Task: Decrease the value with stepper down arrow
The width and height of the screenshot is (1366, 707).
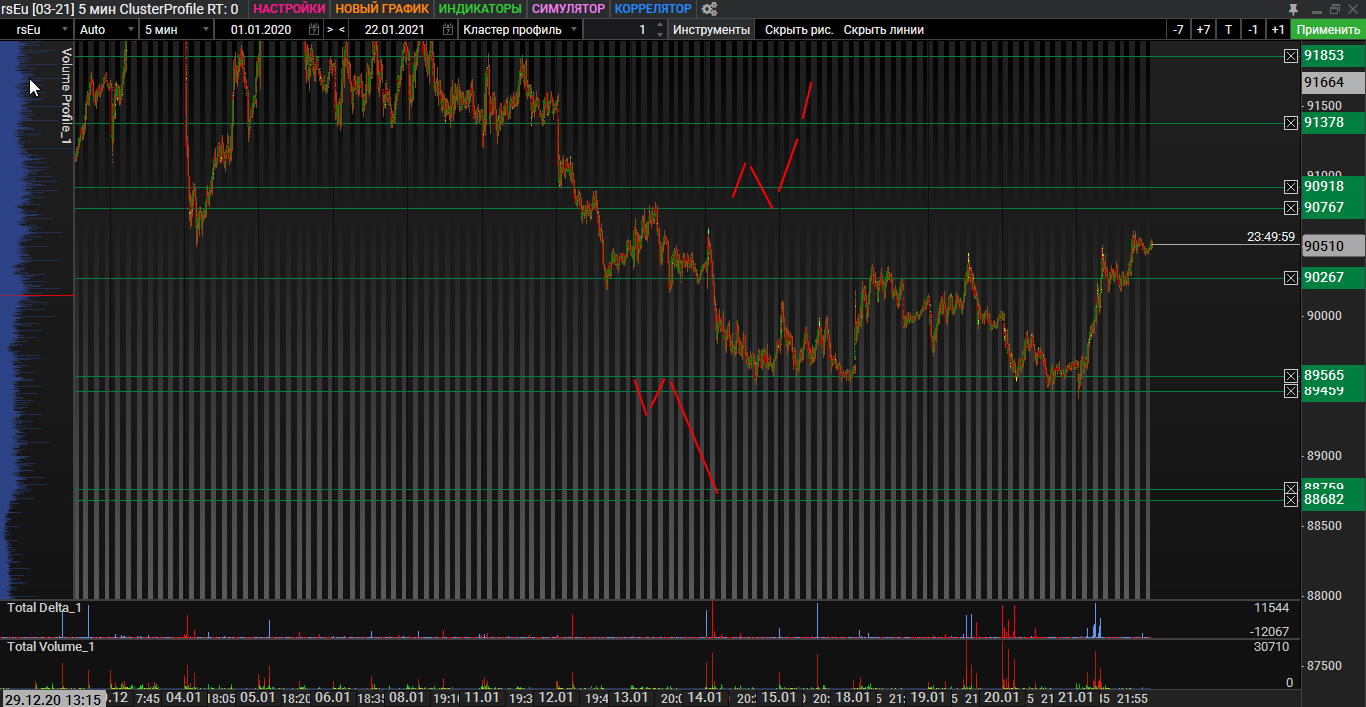Action: point(659,35)
